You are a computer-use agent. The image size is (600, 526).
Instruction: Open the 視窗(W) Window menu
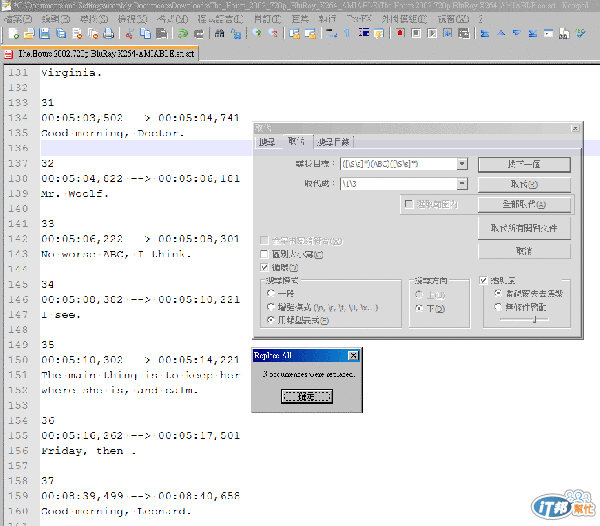(453, 19)
